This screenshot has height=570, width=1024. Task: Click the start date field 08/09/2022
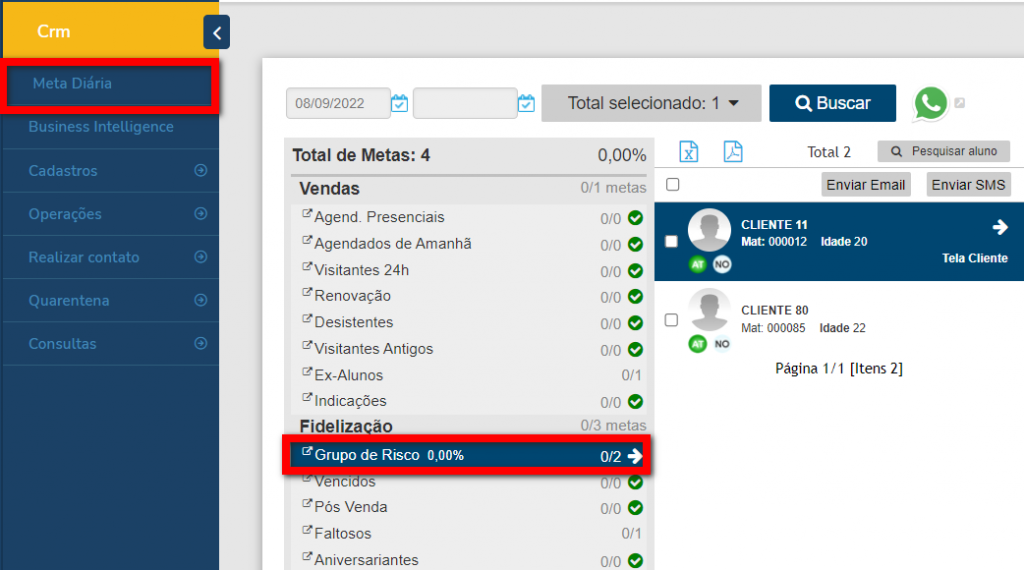point(338,103)
